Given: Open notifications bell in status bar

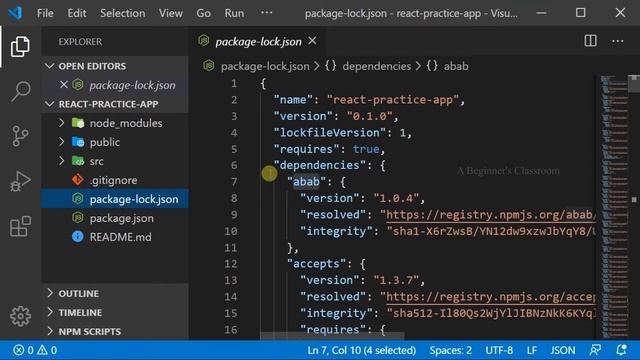Looking at the screenshot, I should pyautogui.click(x=621, y=350).
